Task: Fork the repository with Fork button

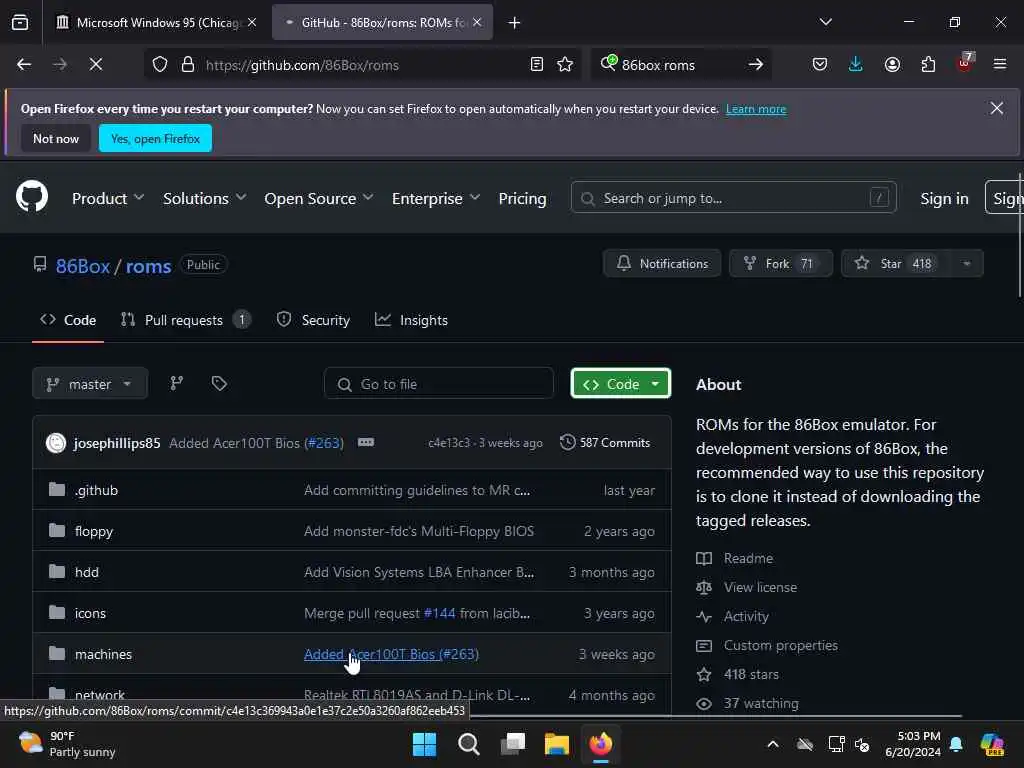Action: (780, 264)
